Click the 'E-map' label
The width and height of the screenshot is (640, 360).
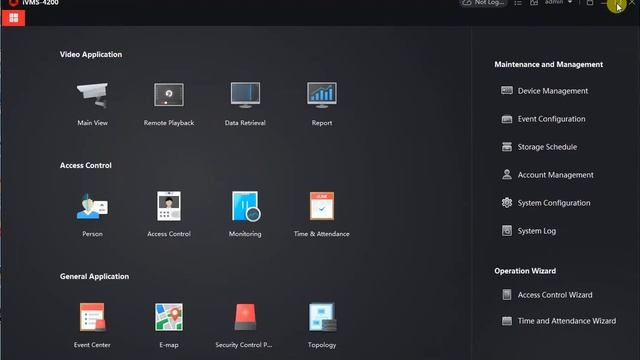tap(169, 345)
